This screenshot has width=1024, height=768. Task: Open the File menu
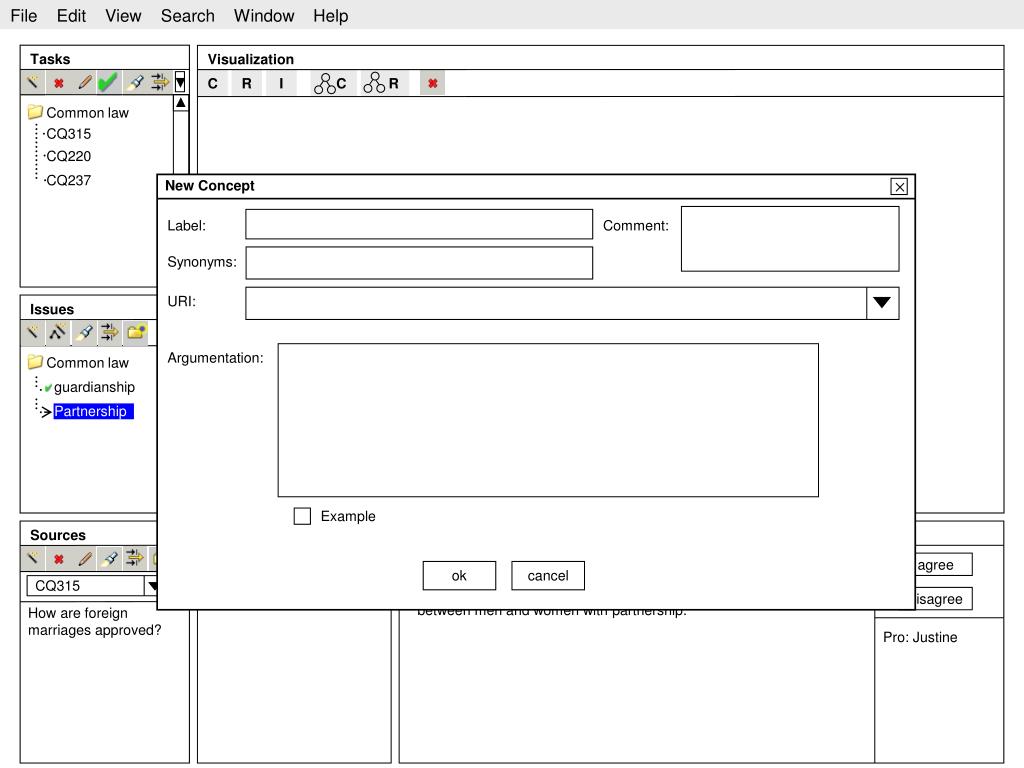point(24,16)
